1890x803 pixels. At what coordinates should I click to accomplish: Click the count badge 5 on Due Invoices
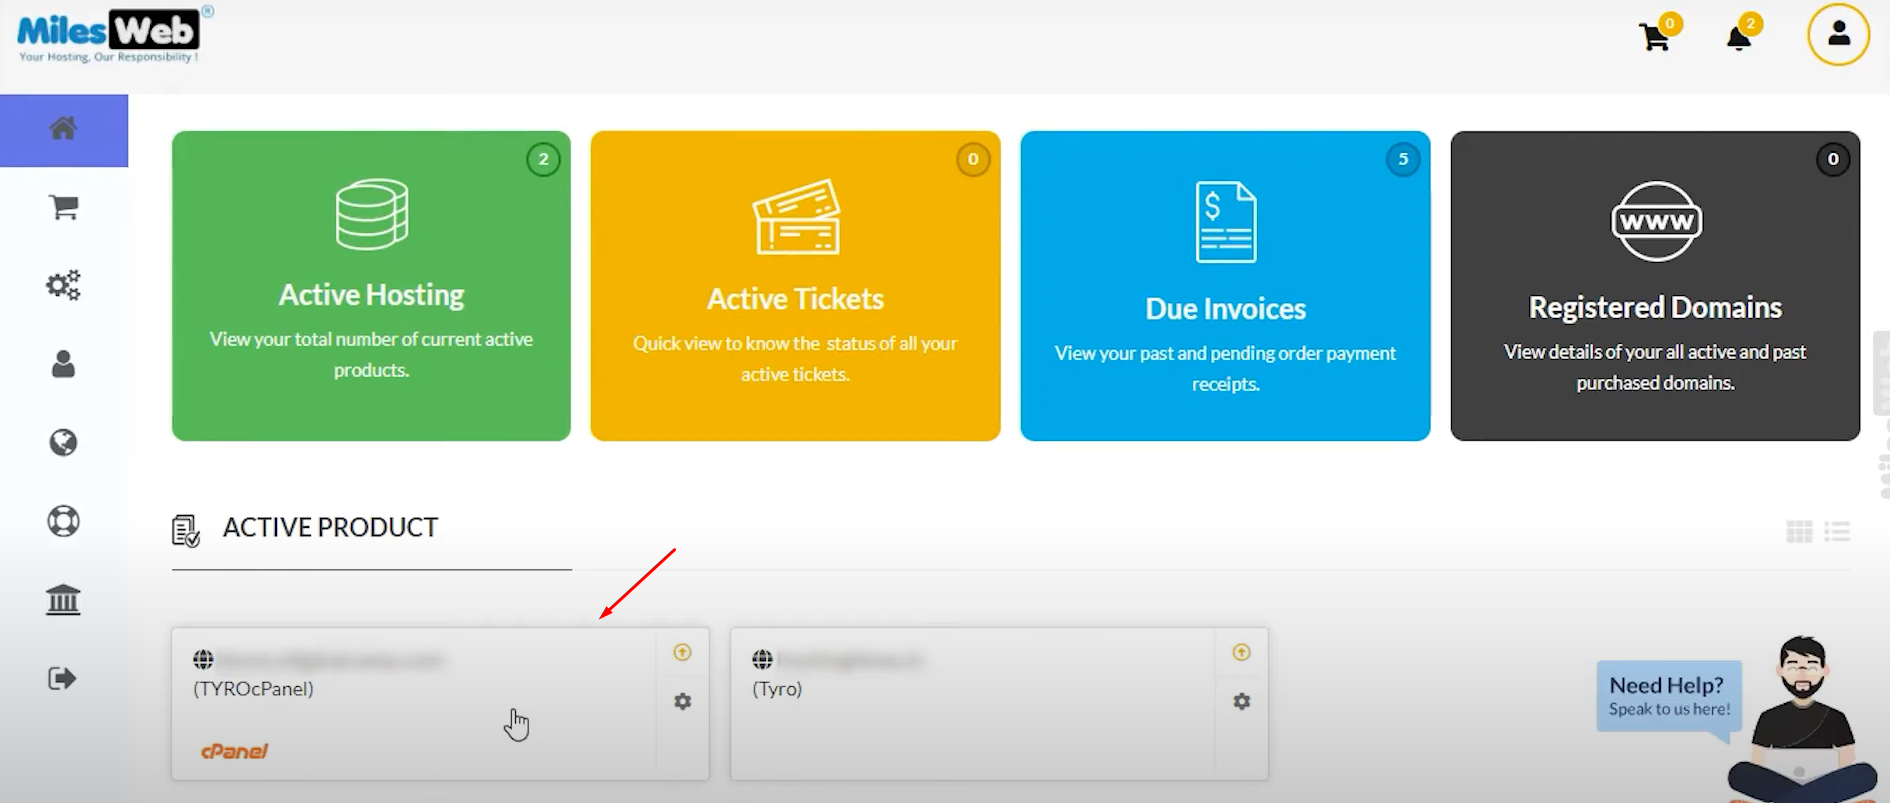pyautogui.click(x=1403, y=159)
